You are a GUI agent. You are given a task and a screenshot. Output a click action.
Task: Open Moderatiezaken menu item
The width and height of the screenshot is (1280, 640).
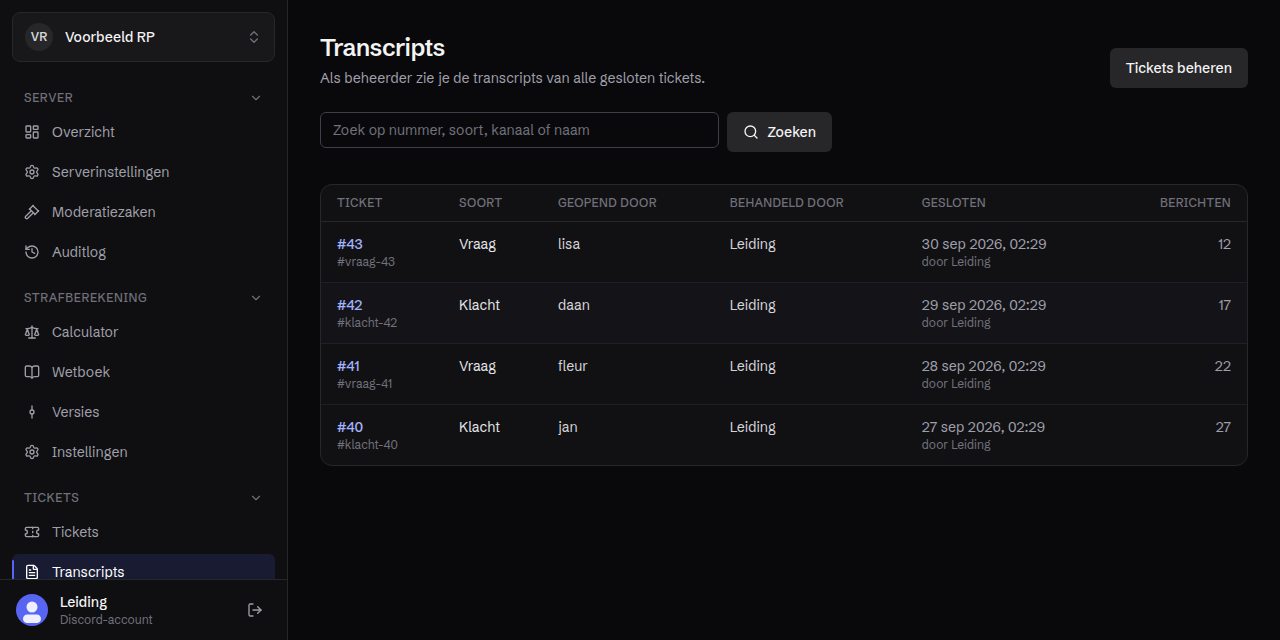143,212
